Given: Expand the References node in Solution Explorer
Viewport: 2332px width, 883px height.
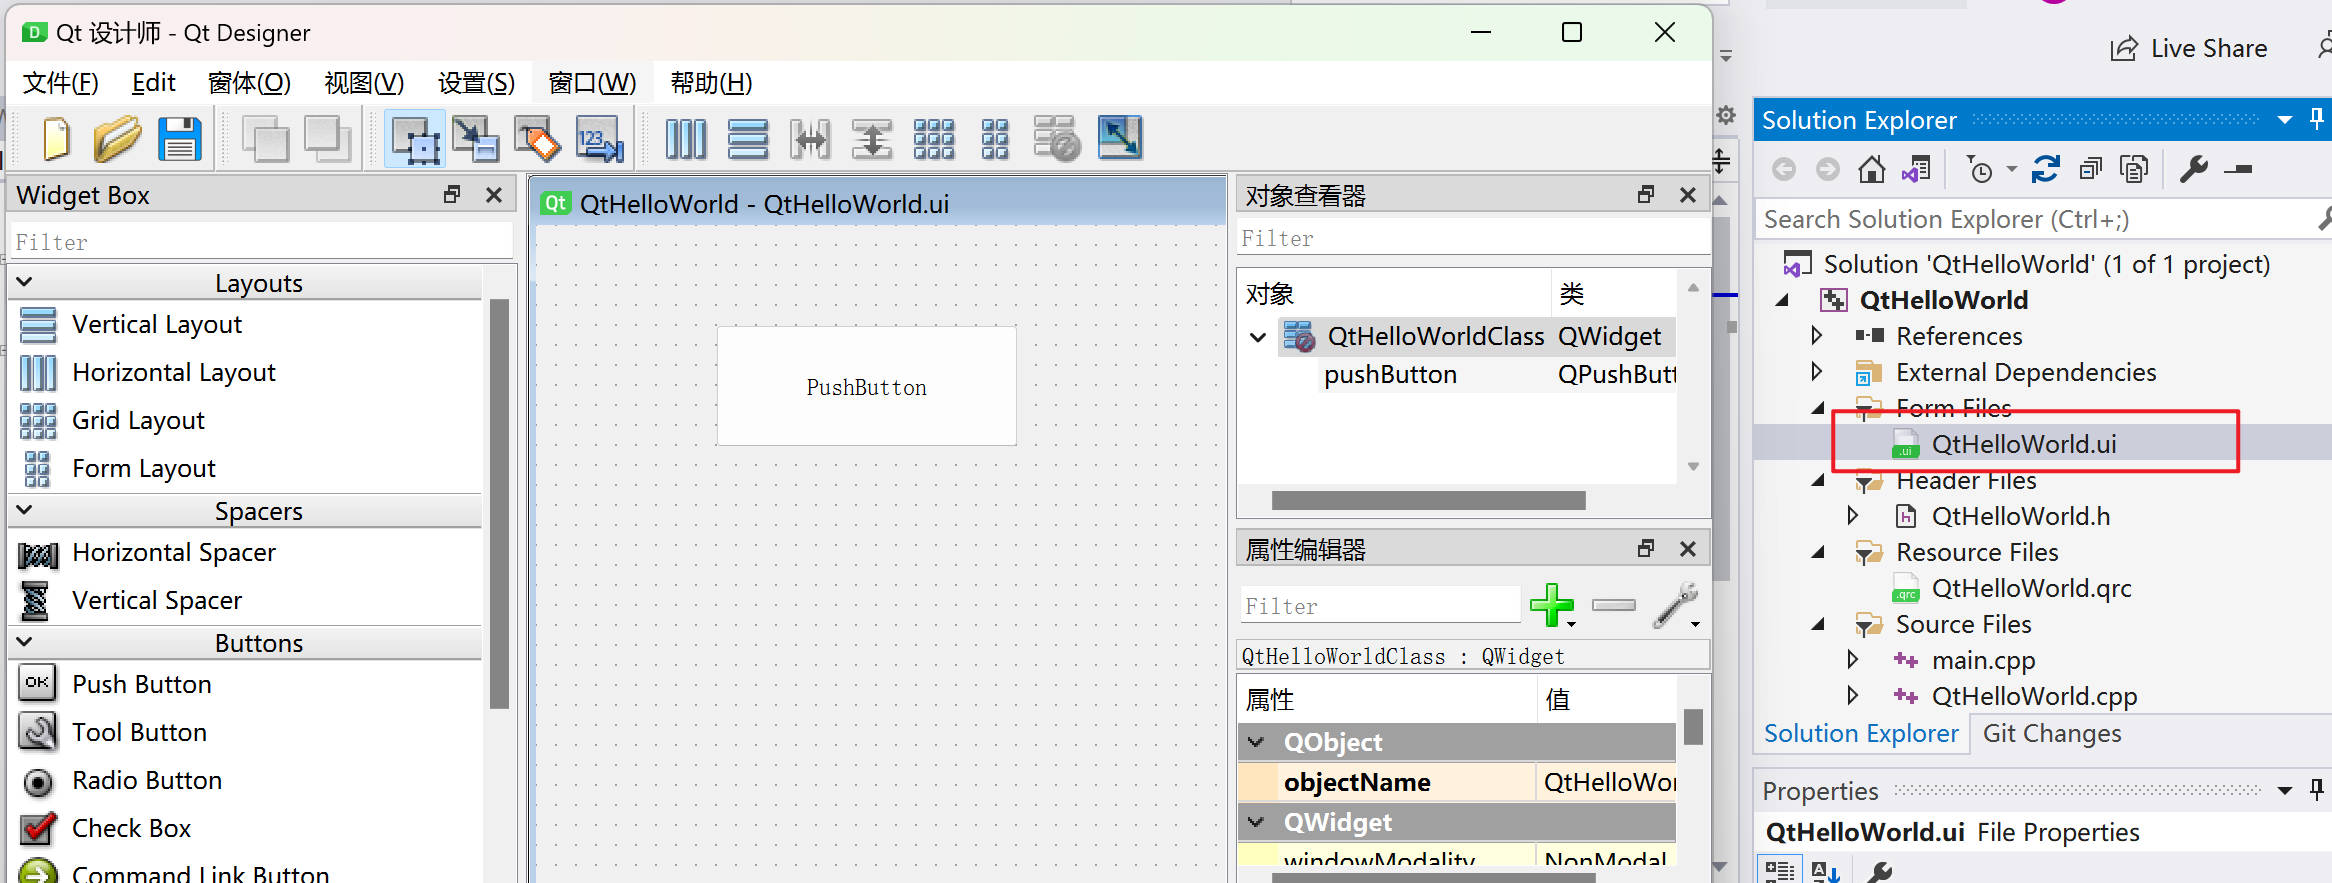Looking at the screenshot, I should [x=1817, y=336].
